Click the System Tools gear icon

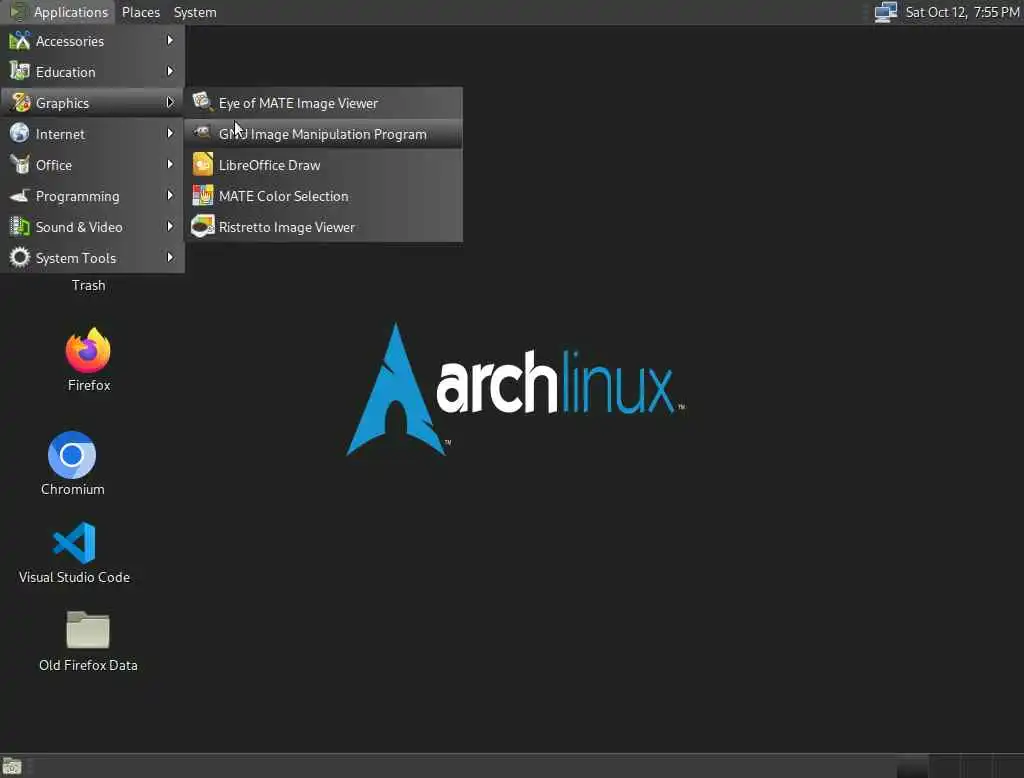[20, 257]
